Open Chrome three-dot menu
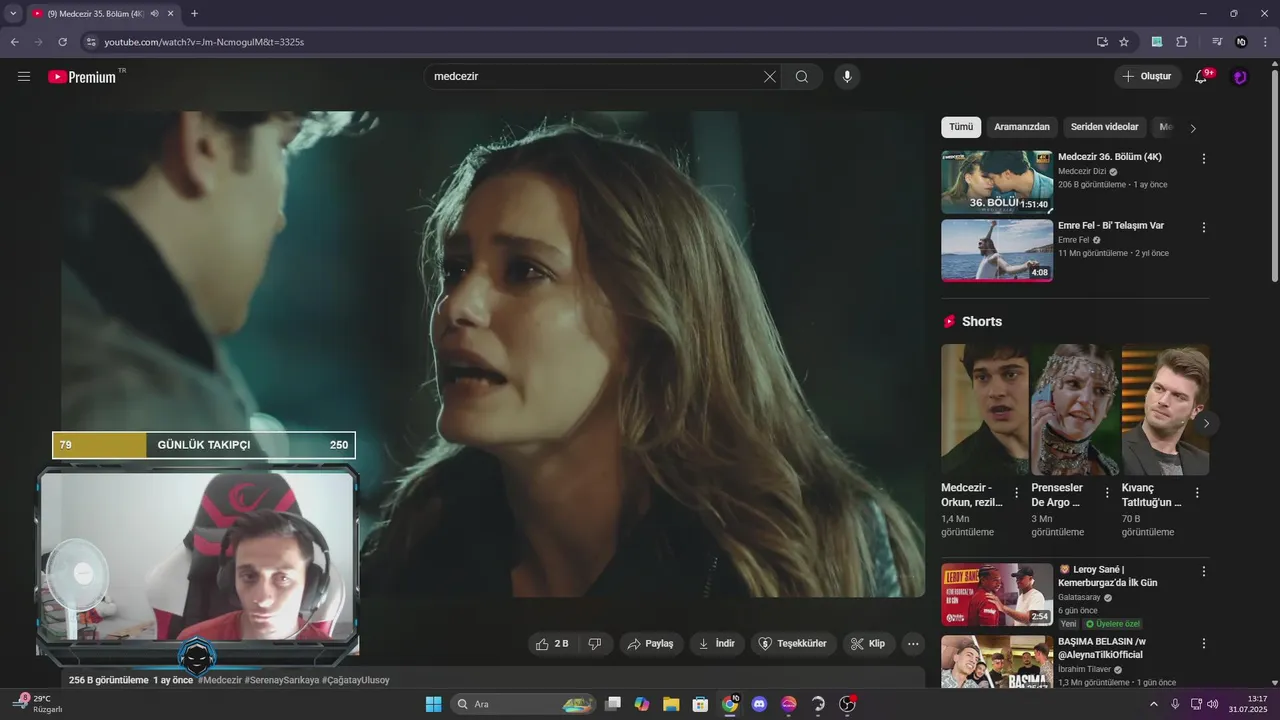This screenshot has height=720, width=1280. (1266, 42)
